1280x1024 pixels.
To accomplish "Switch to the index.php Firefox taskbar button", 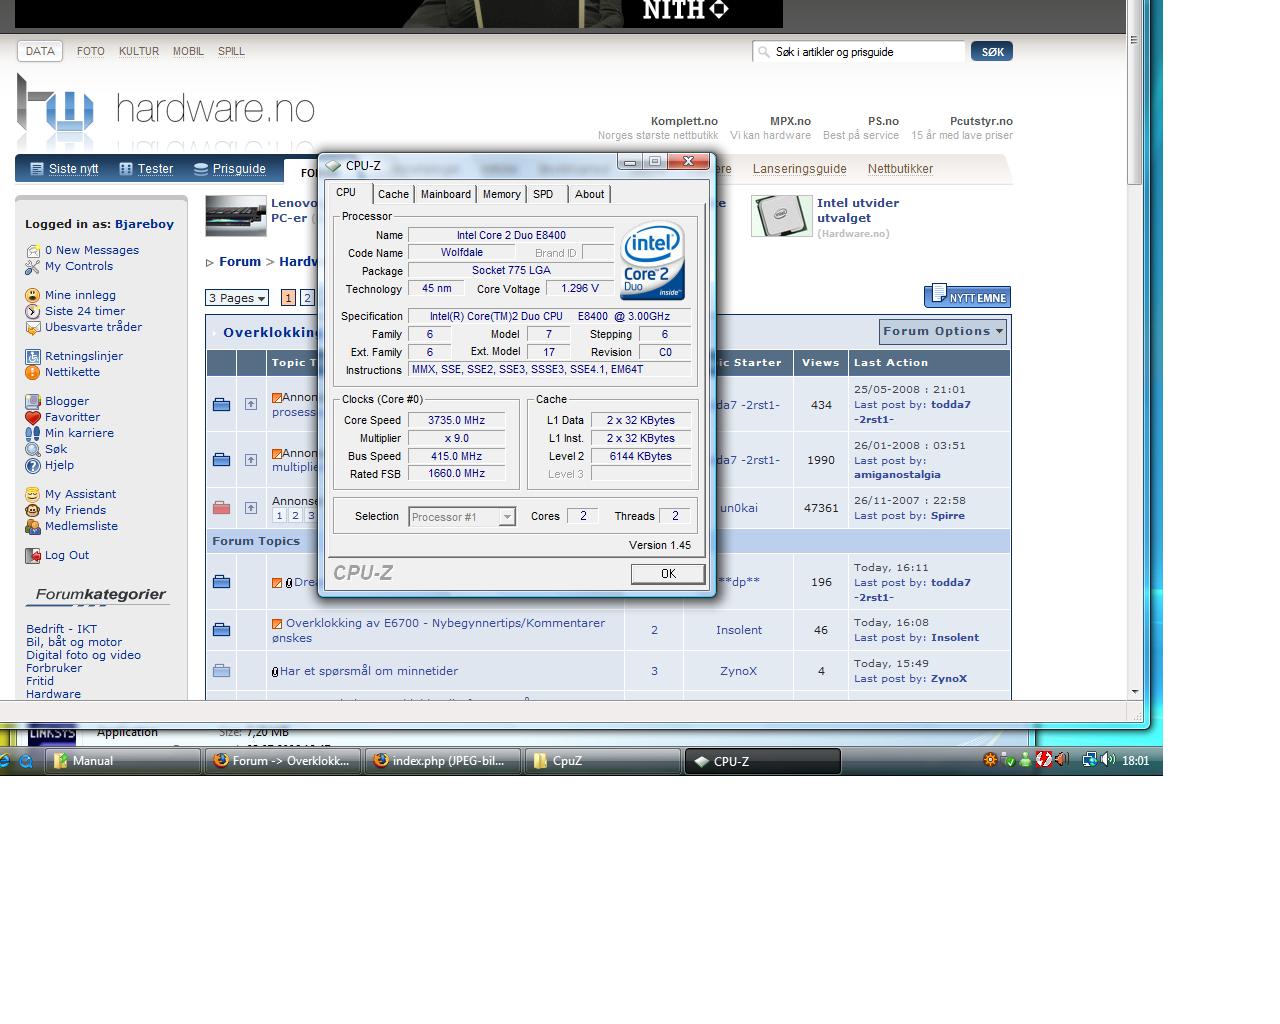I will pyautogui.click(x=444, y=761).
